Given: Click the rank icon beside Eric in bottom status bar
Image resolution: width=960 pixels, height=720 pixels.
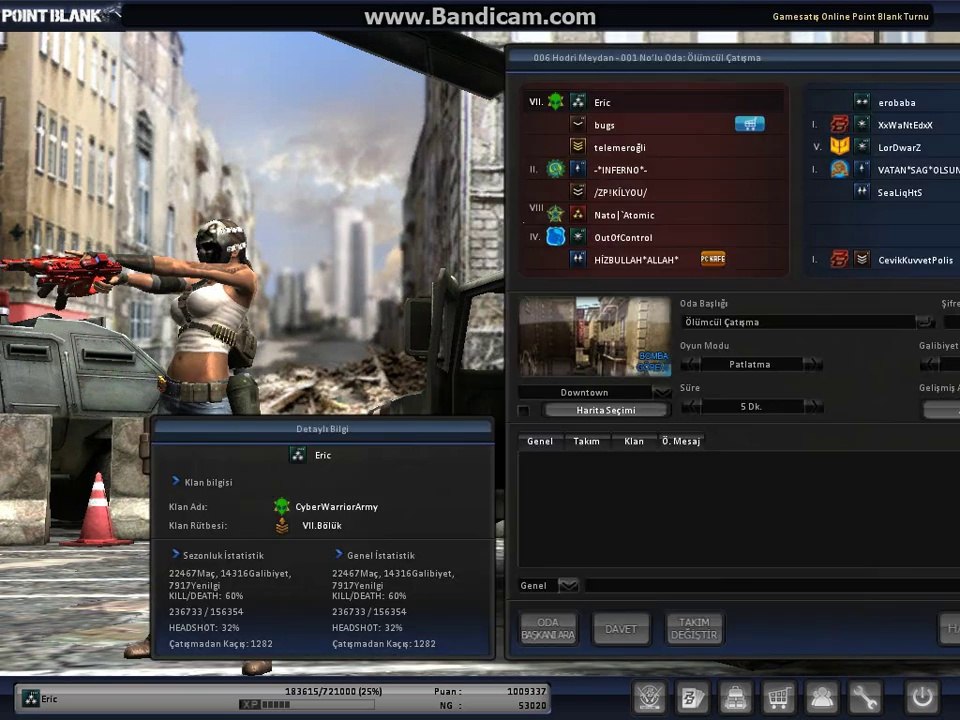Looking at the screenshot, I should click(x=31, y=699).
